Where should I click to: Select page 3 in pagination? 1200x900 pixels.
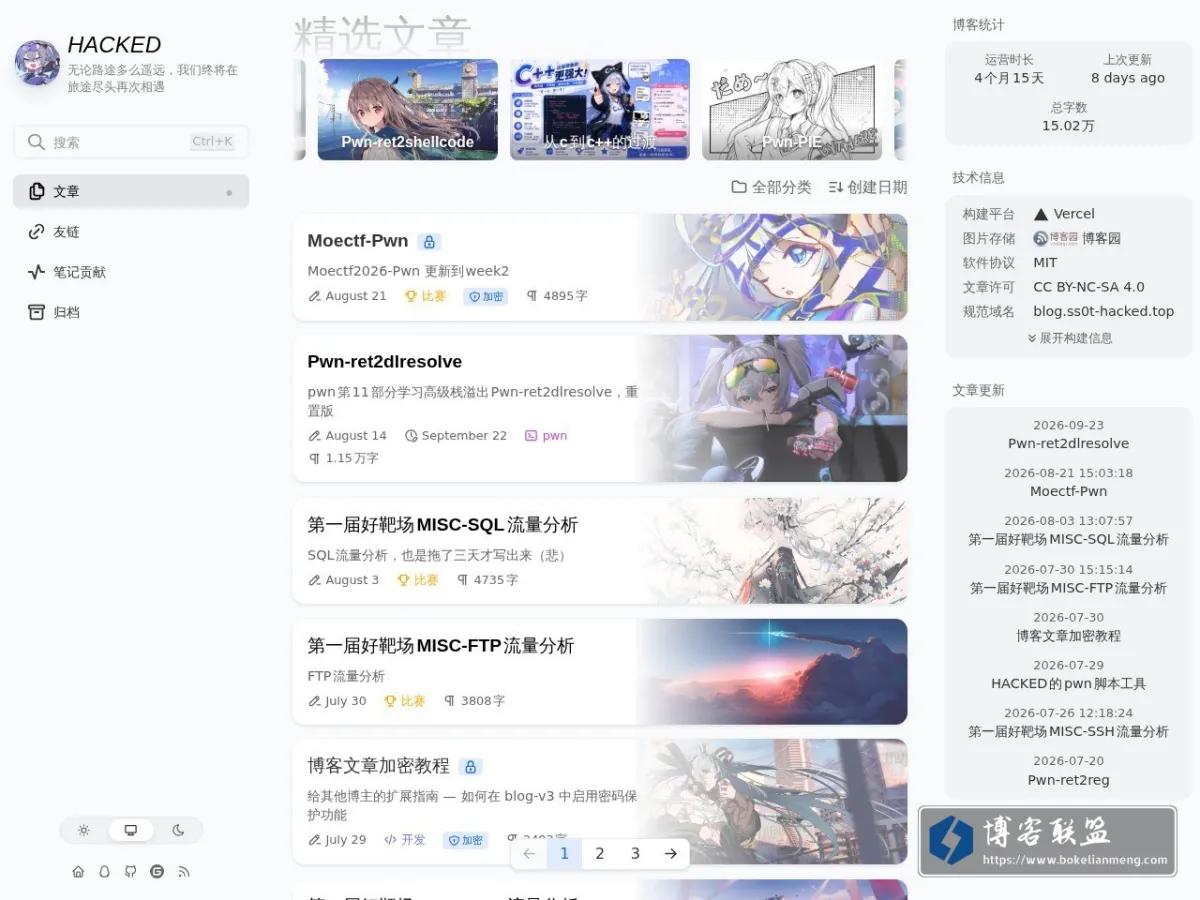coord(635,854)
